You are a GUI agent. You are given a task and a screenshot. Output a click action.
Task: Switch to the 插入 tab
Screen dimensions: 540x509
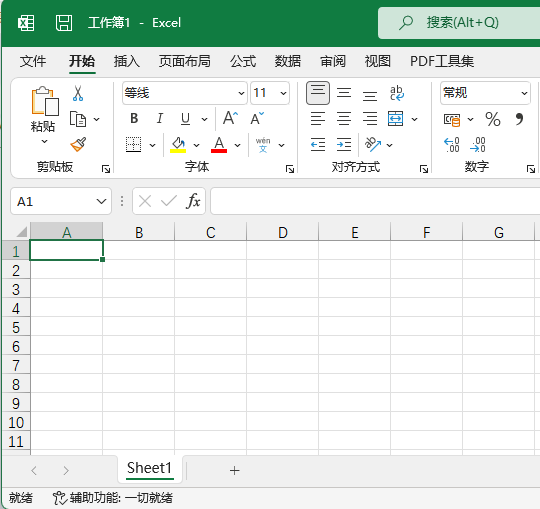[127, 61]
